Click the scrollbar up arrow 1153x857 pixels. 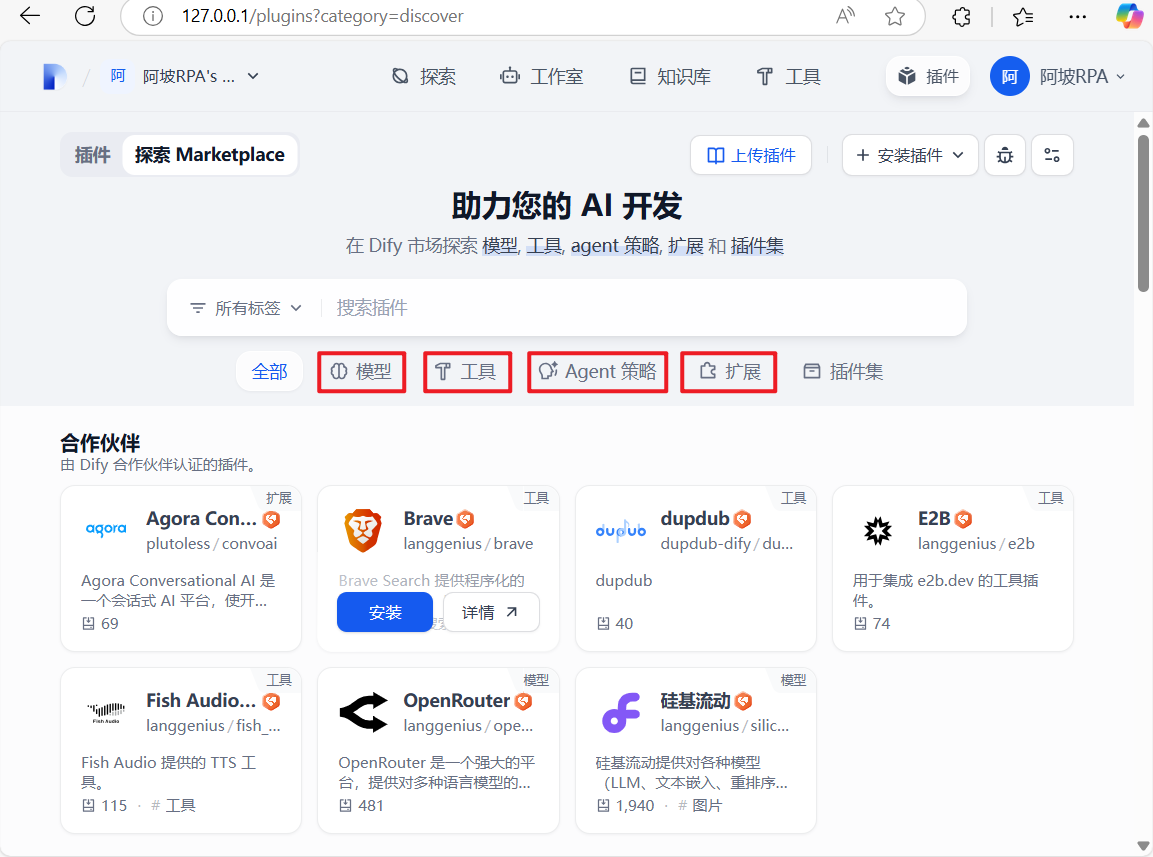(1143, 123)
